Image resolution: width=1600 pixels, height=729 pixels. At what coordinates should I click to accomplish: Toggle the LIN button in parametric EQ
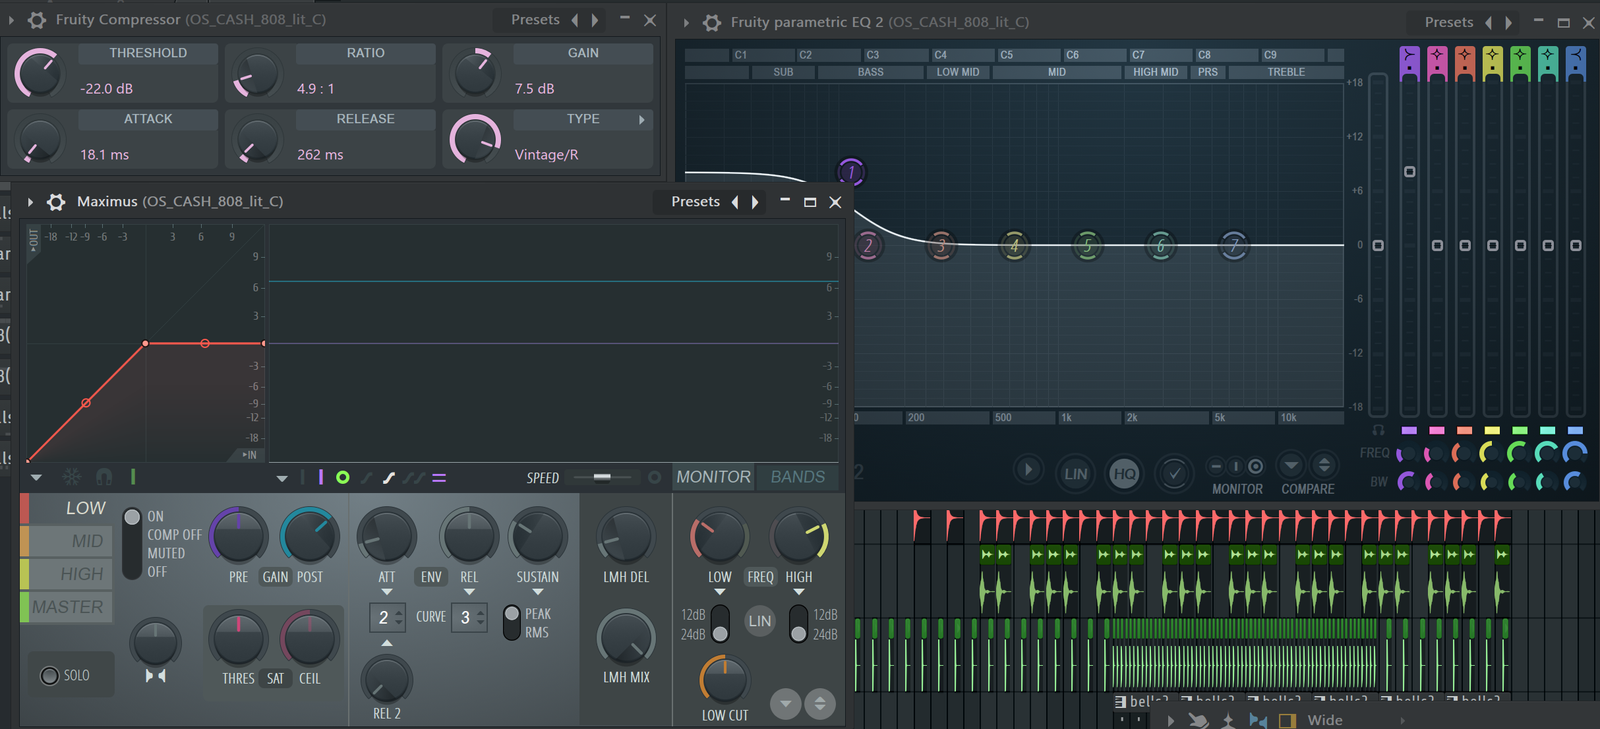coord(1076,474)
